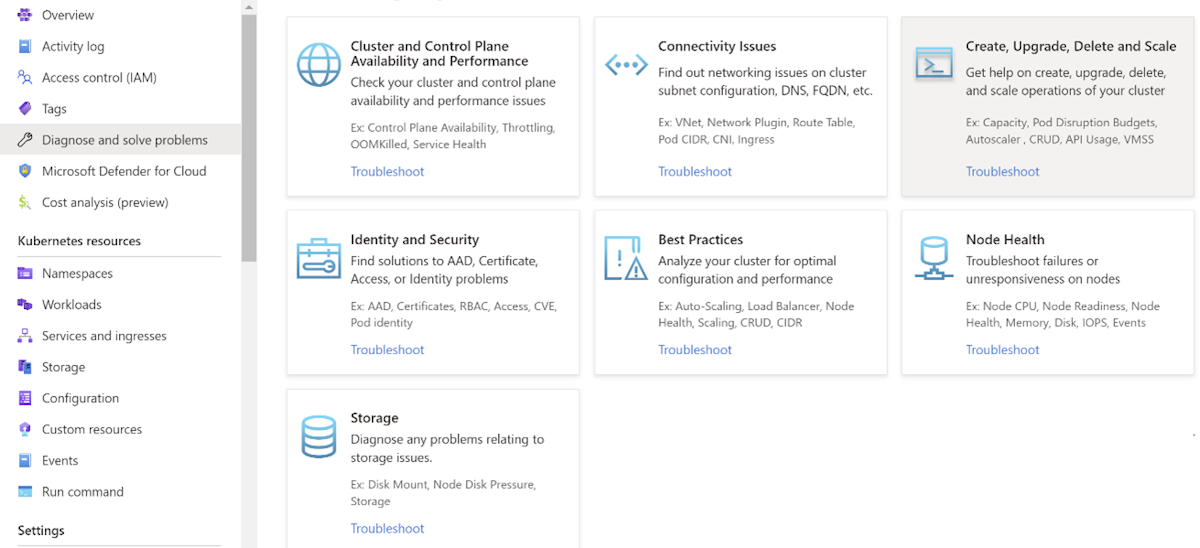
Task: Click Troubleshoot link on Storage card
Action: coord(387,529)
